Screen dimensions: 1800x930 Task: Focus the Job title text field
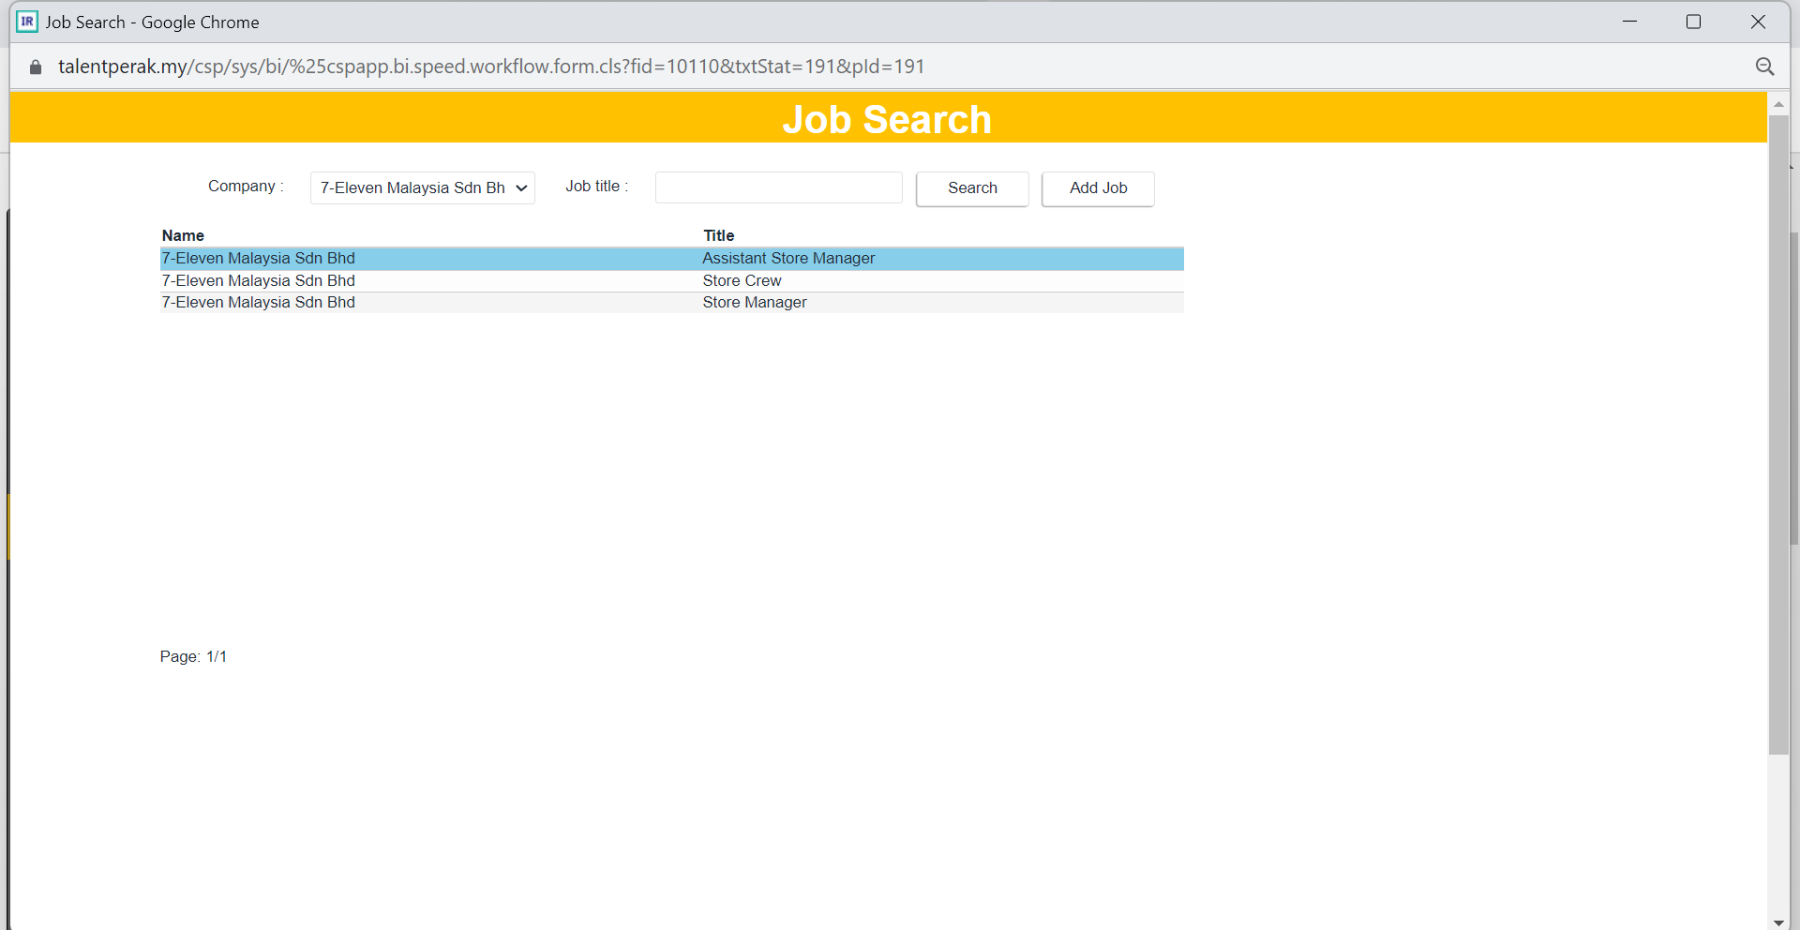pyautogui.click(x=778, y=188)
